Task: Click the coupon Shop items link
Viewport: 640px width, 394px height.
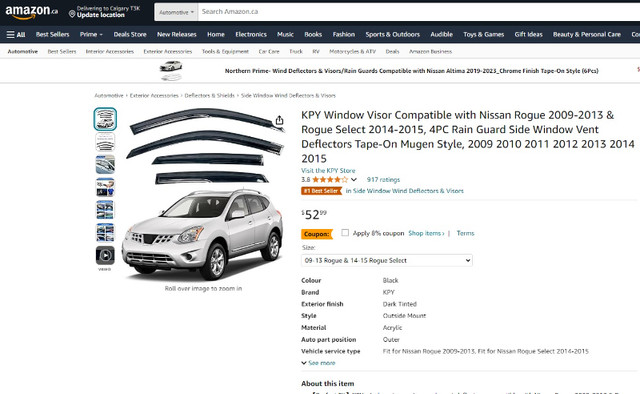Action: click(426, 234)
